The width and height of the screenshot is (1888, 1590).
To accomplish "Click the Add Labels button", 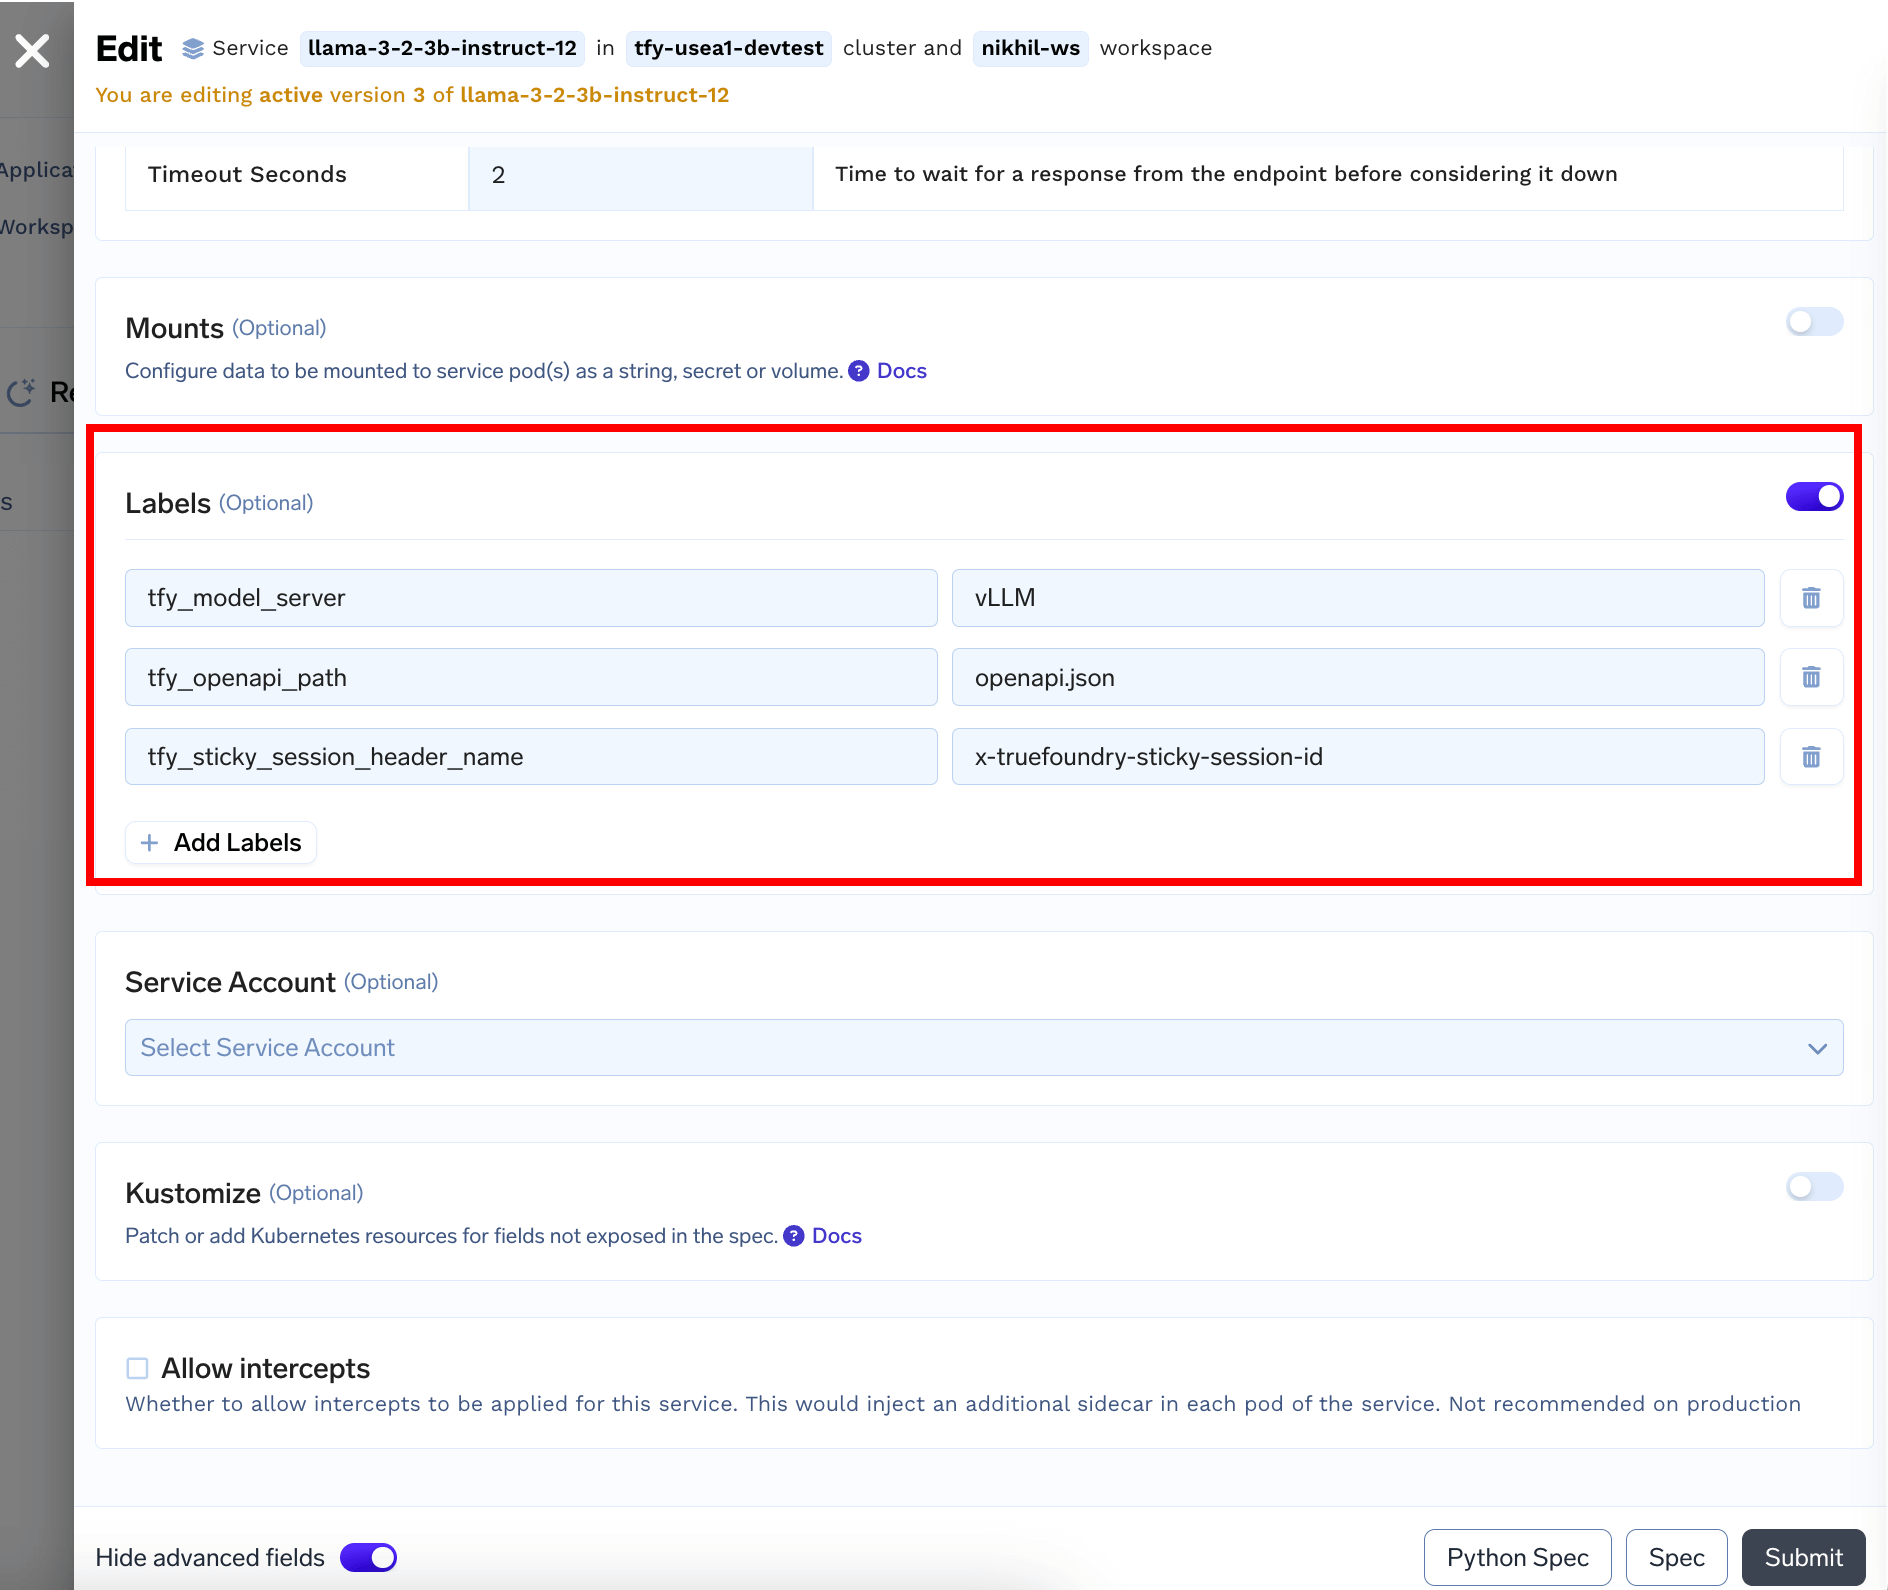I will point(221,843).
